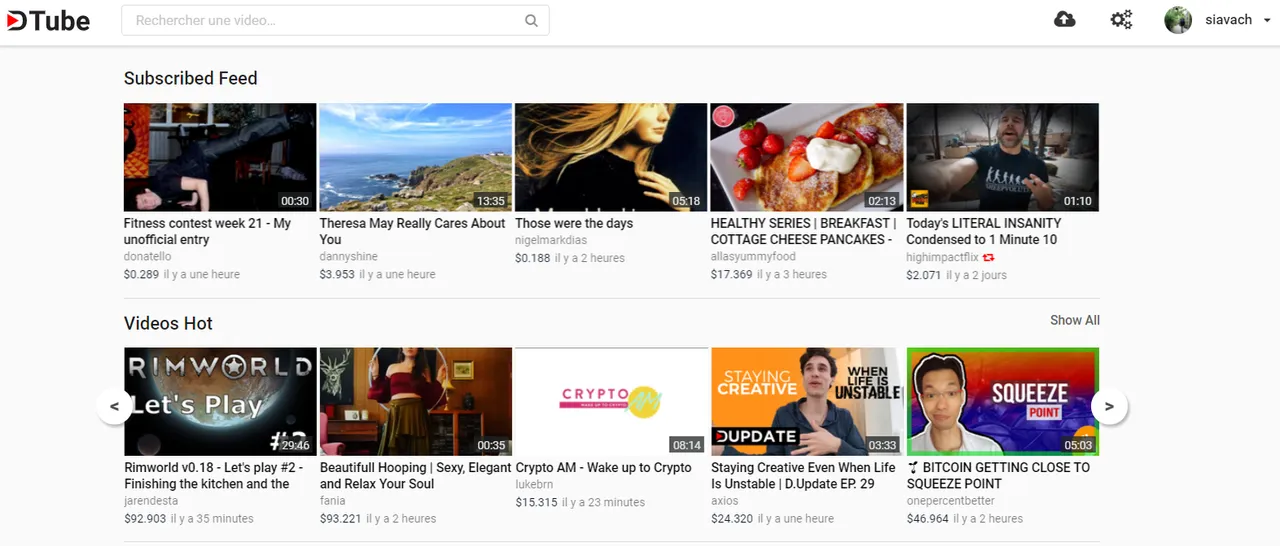Click the $93.221 payout value
The width and height of the screenshot is (1280, 546).
[x=341, y=518]
